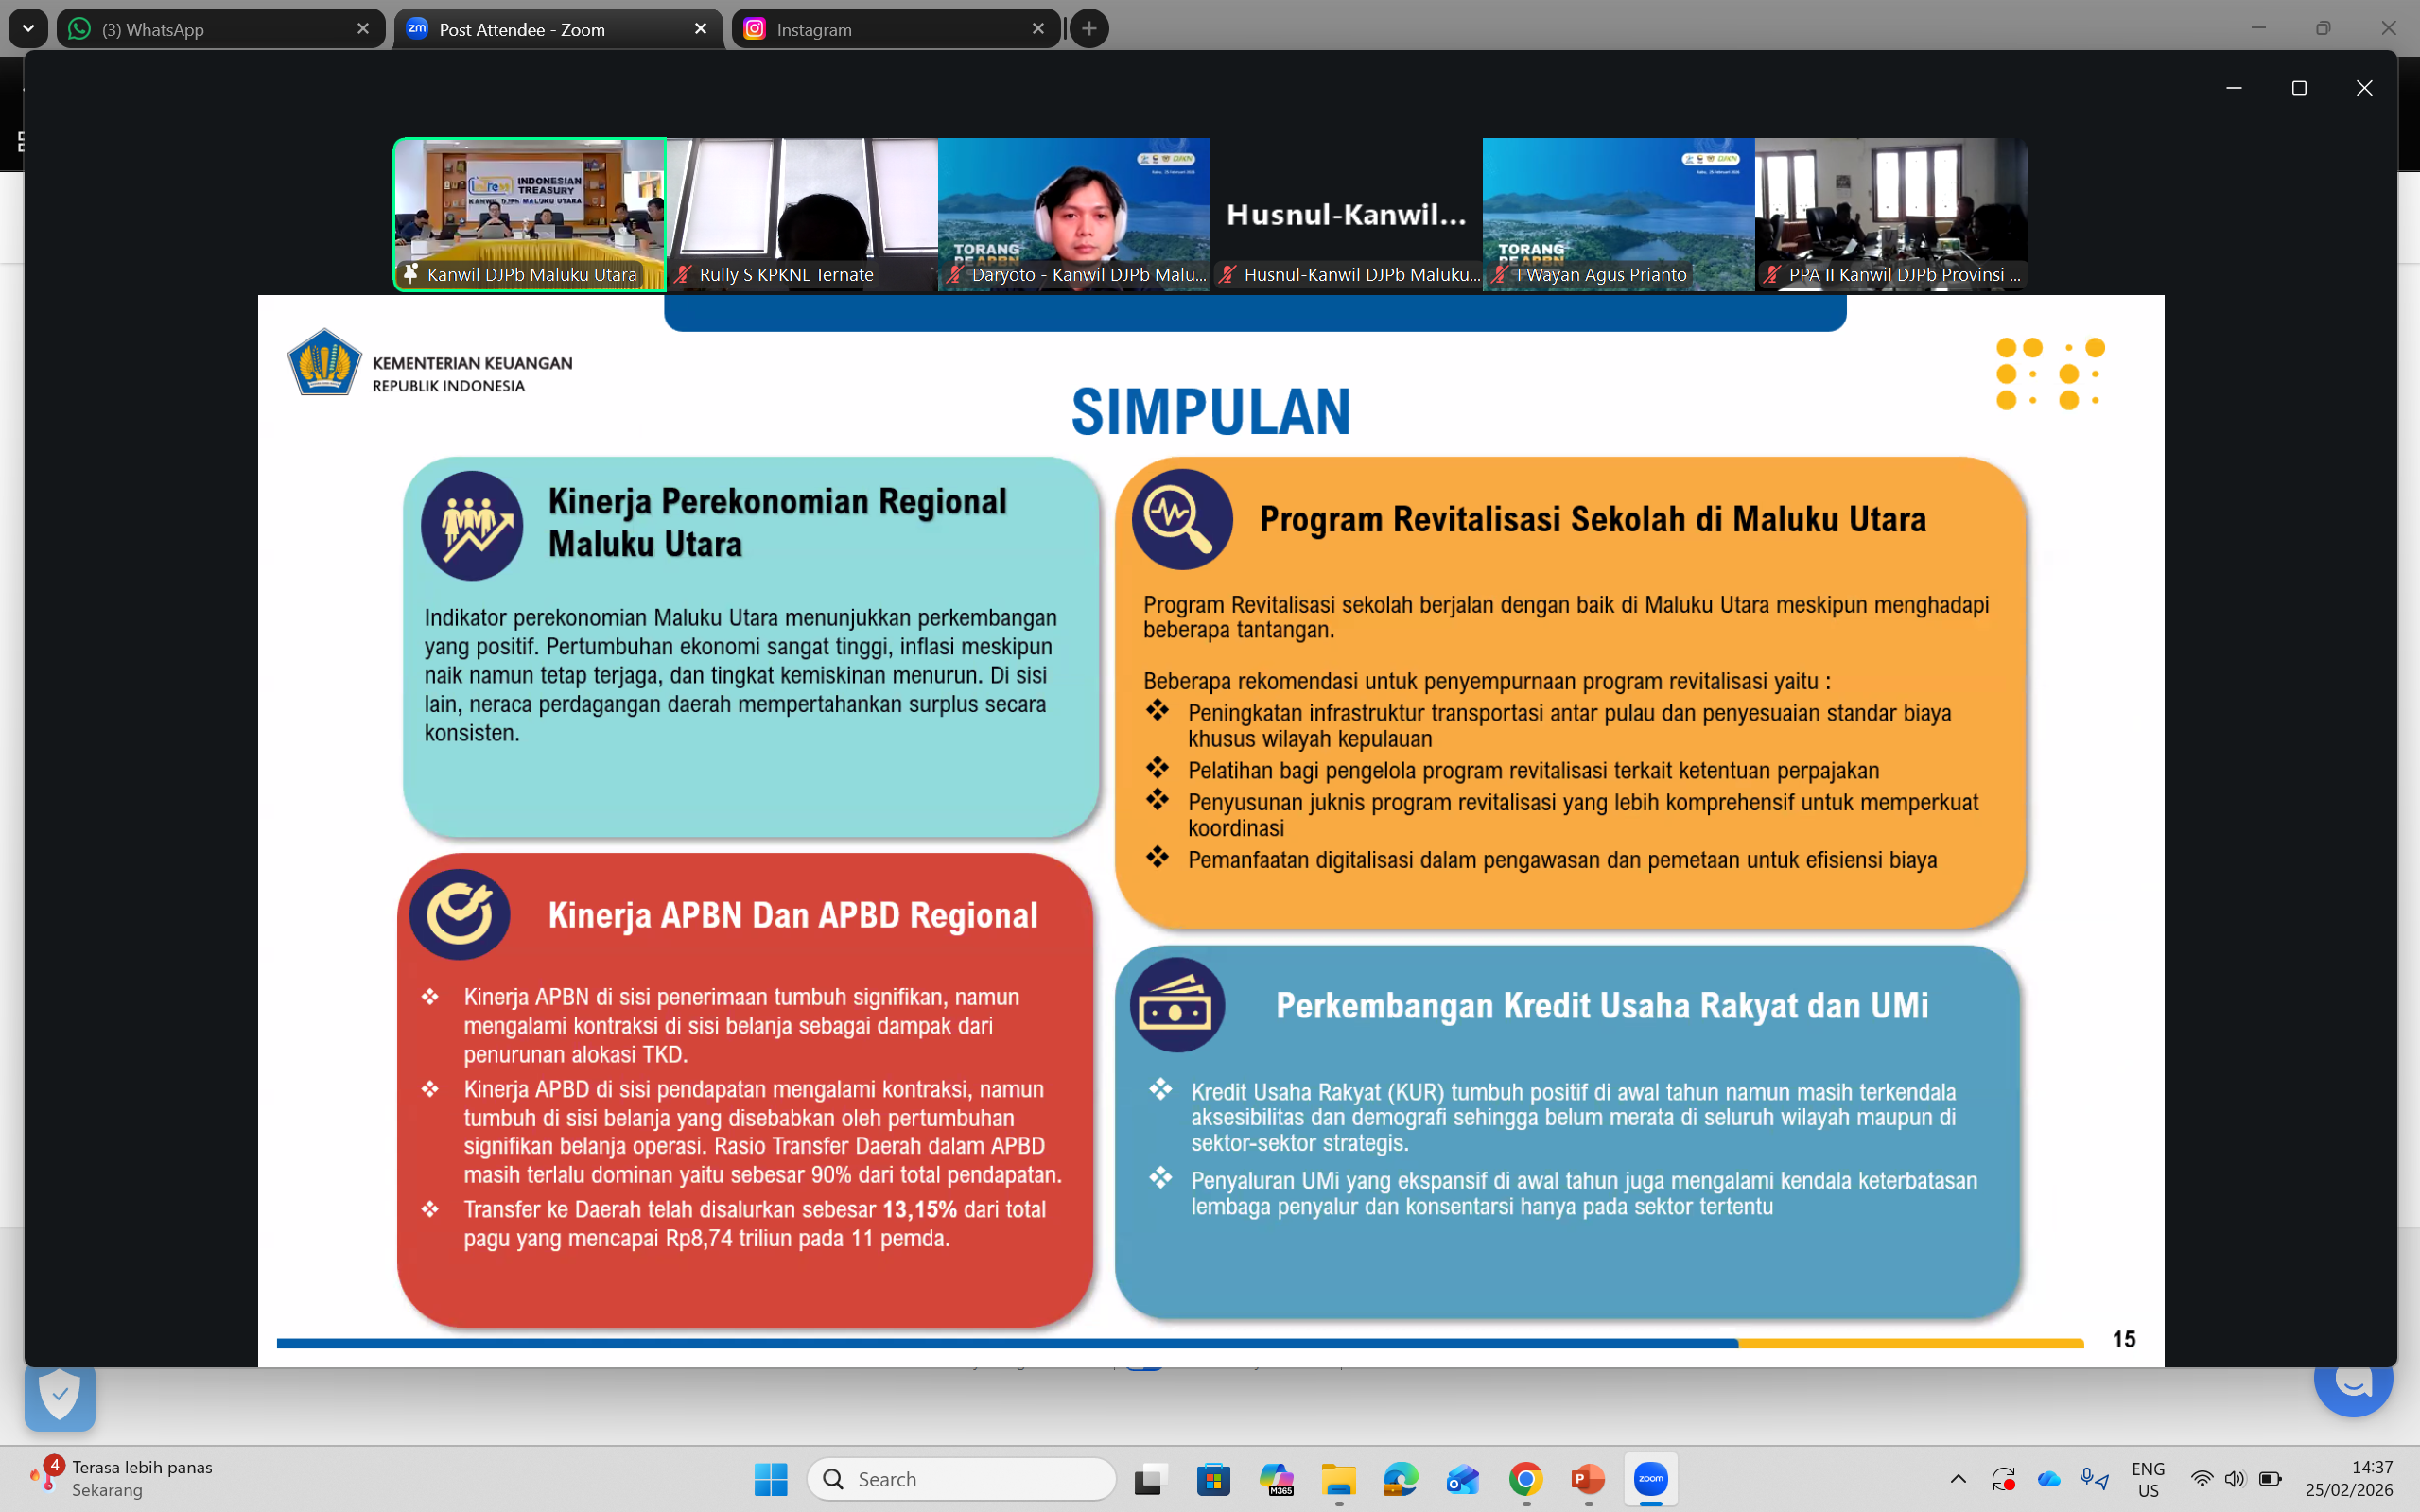Open Microsoft Edge from taskbar
2420x1512 pixels.
point(1400,1478)
